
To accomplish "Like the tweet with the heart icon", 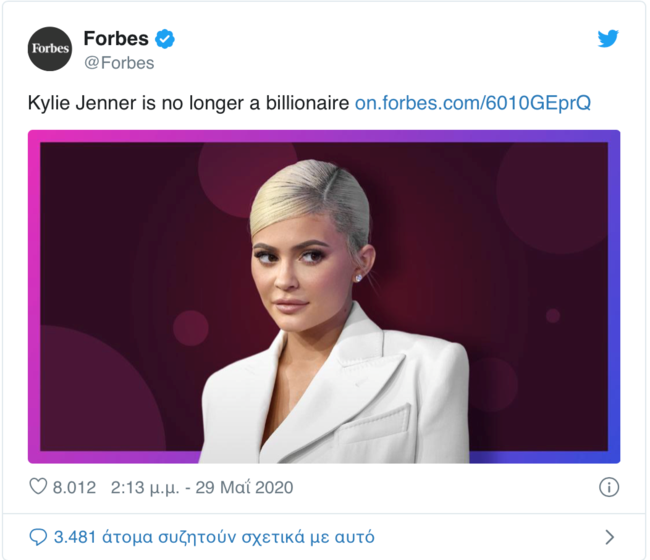I will point(38,488).
